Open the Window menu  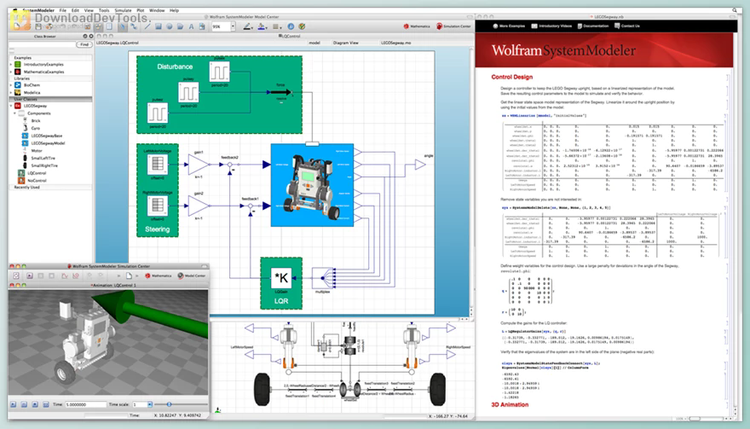pyautogui.click(x=157, y=10)
